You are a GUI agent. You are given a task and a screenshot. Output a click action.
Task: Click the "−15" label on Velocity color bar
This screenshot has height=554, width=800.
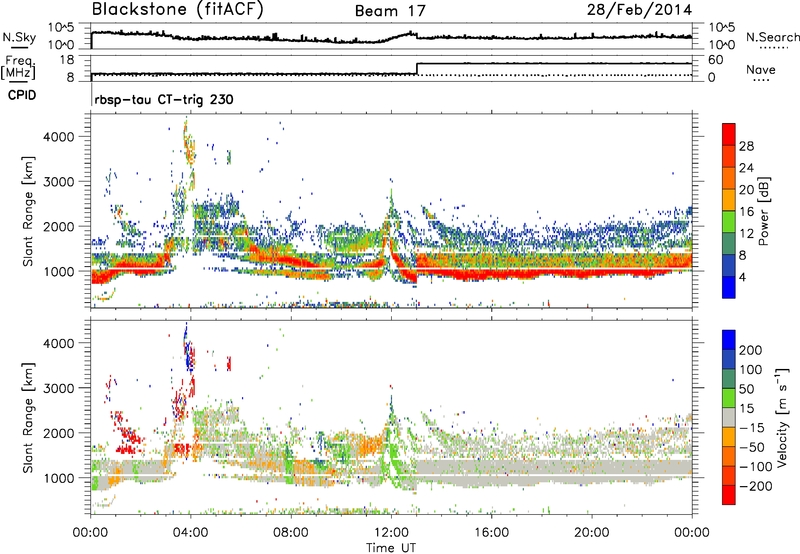pyautogui.click(x=751, y=428)
